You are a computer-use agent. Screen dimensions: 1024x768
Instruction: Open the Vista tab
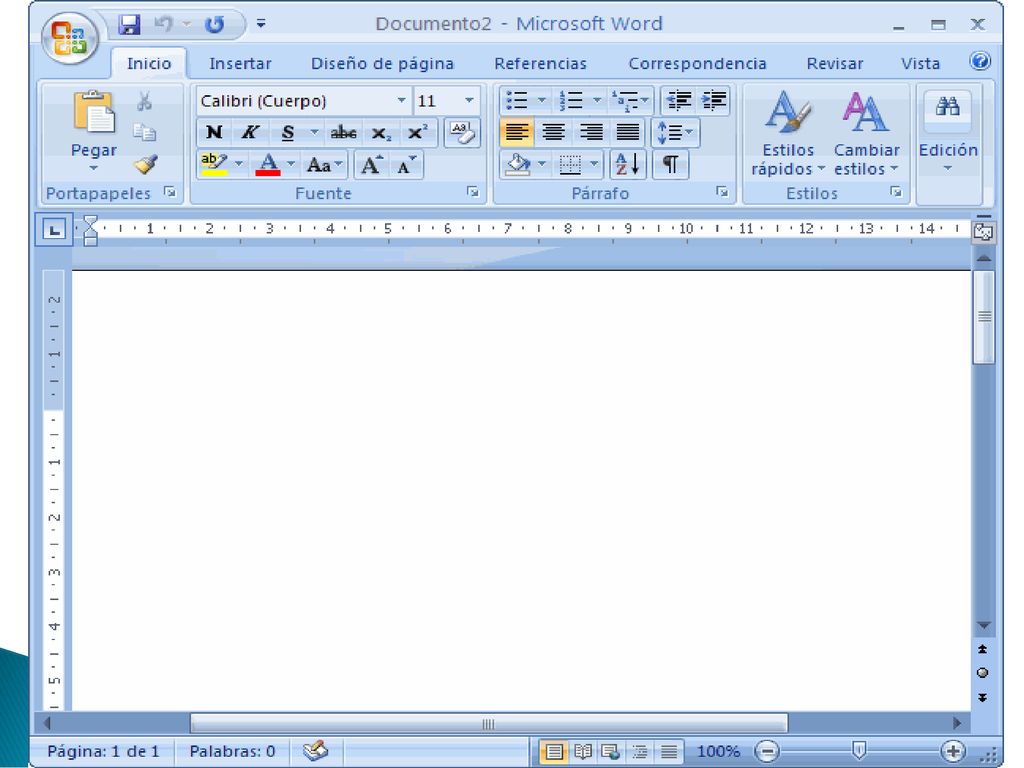(920, 63)
